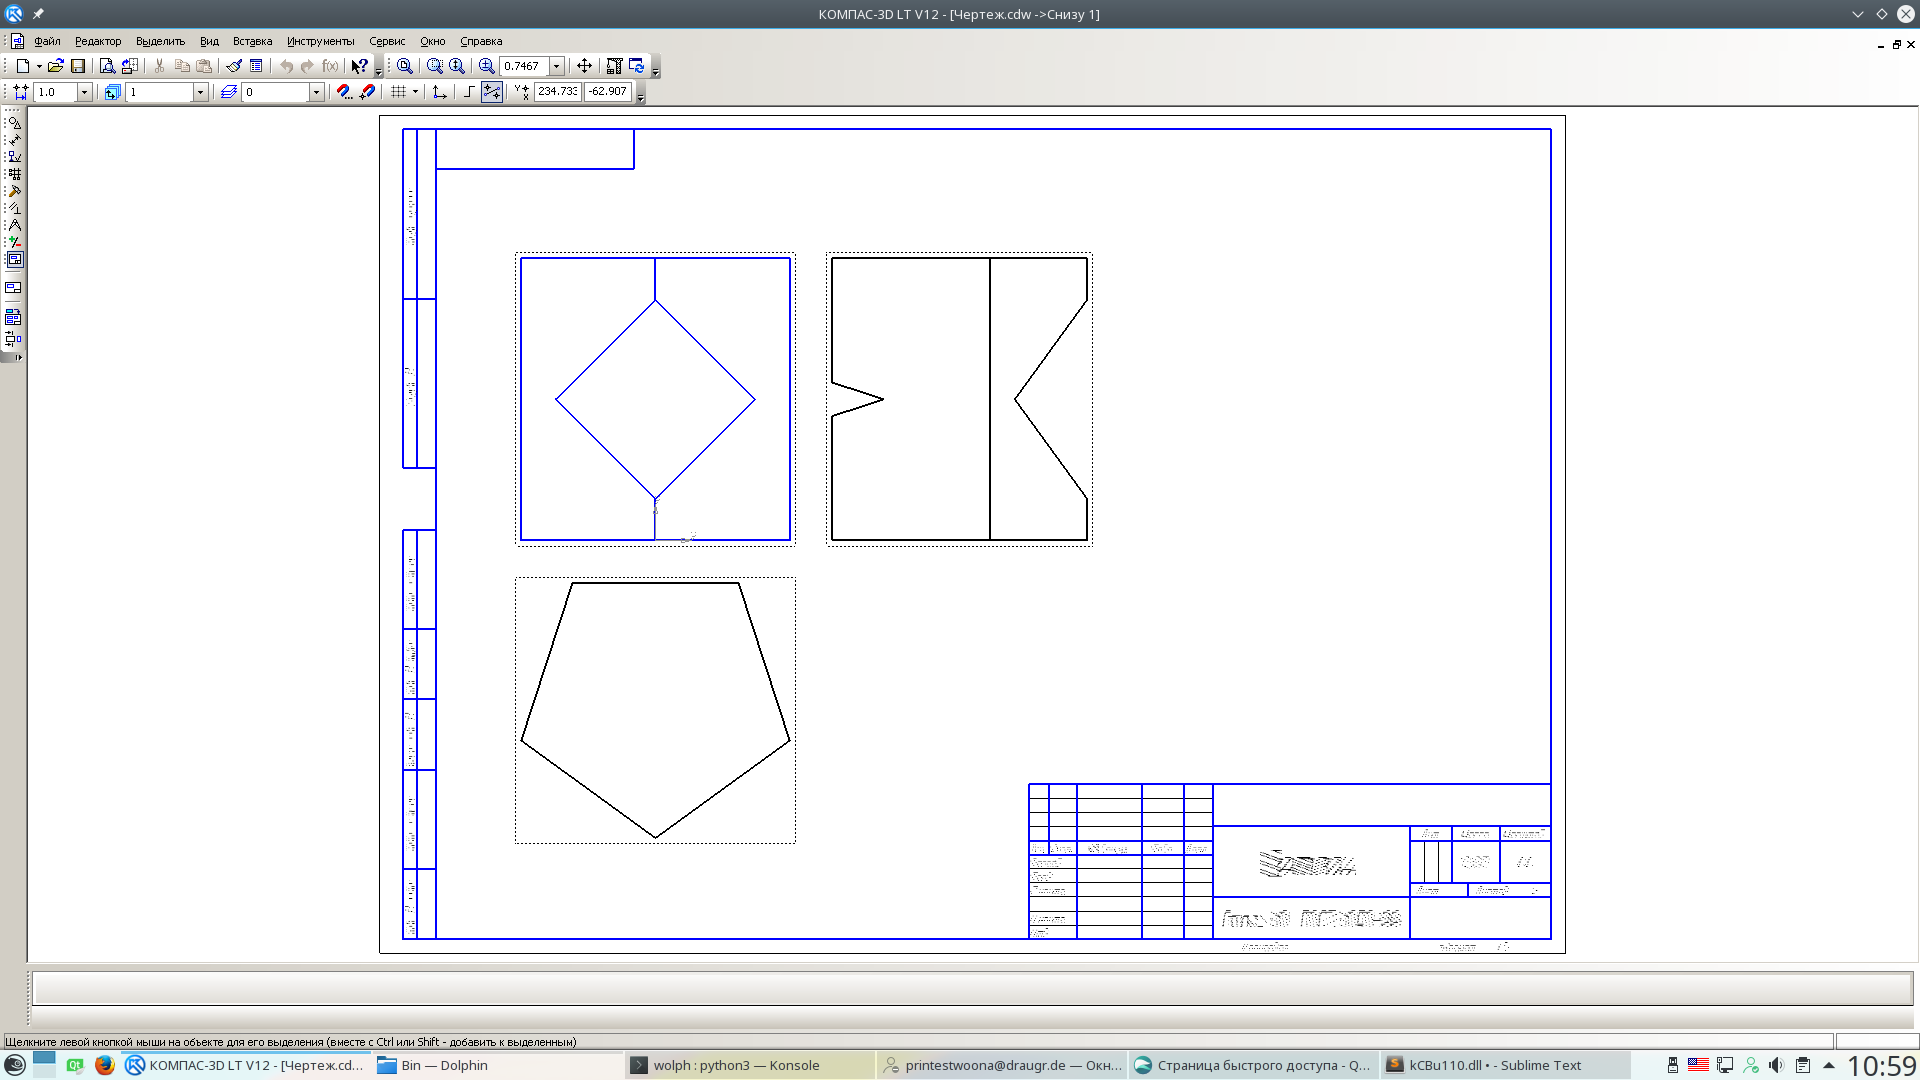Open Firefox from the taskbar
This screenshot has height=1080, width=1920.
(104, 1065)
